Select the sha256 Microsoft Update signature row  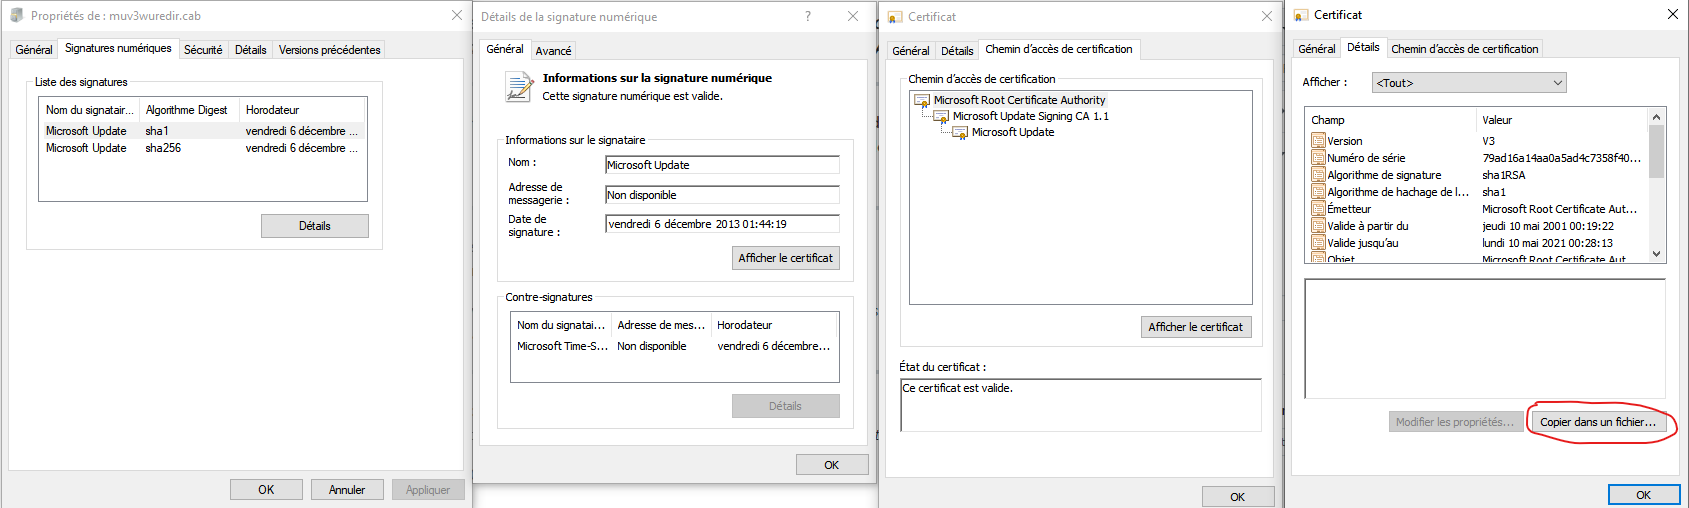point(202,148)
